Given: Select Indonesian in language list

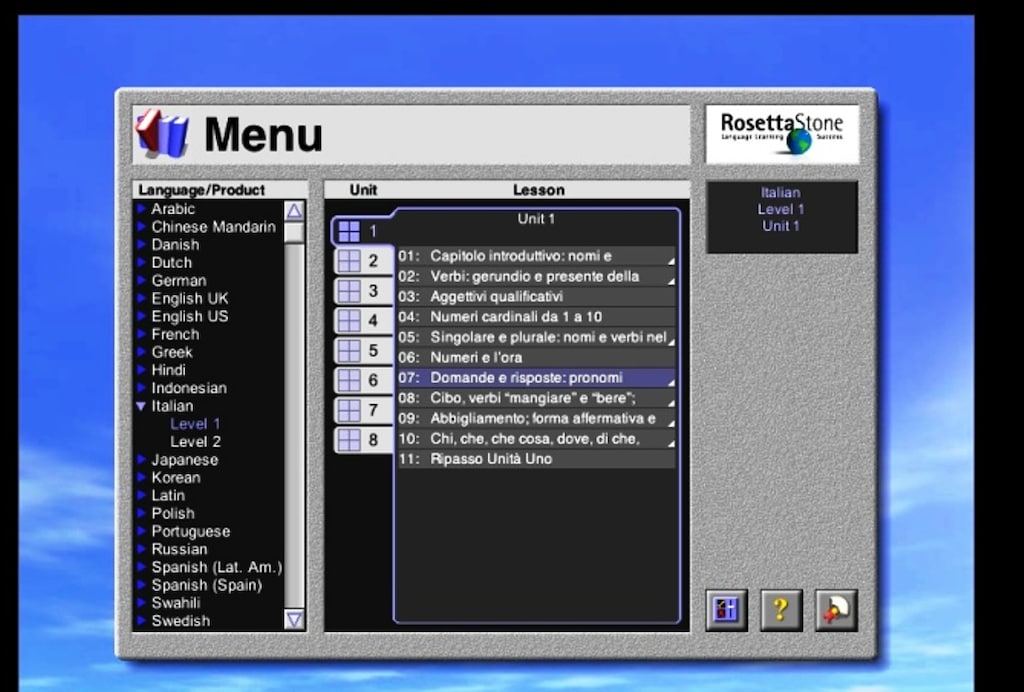Looking at the screenshot, I should tap(189, 388).
